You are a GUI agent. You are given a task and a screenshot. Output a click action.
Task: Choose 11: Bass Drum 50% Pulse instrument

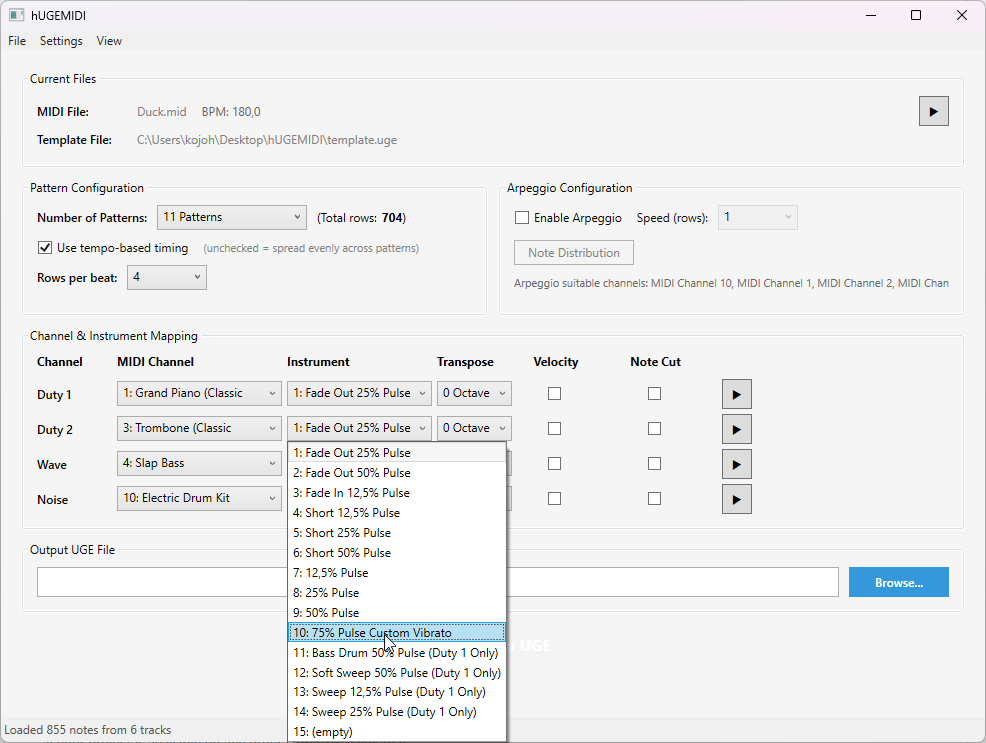coord(397,653)
